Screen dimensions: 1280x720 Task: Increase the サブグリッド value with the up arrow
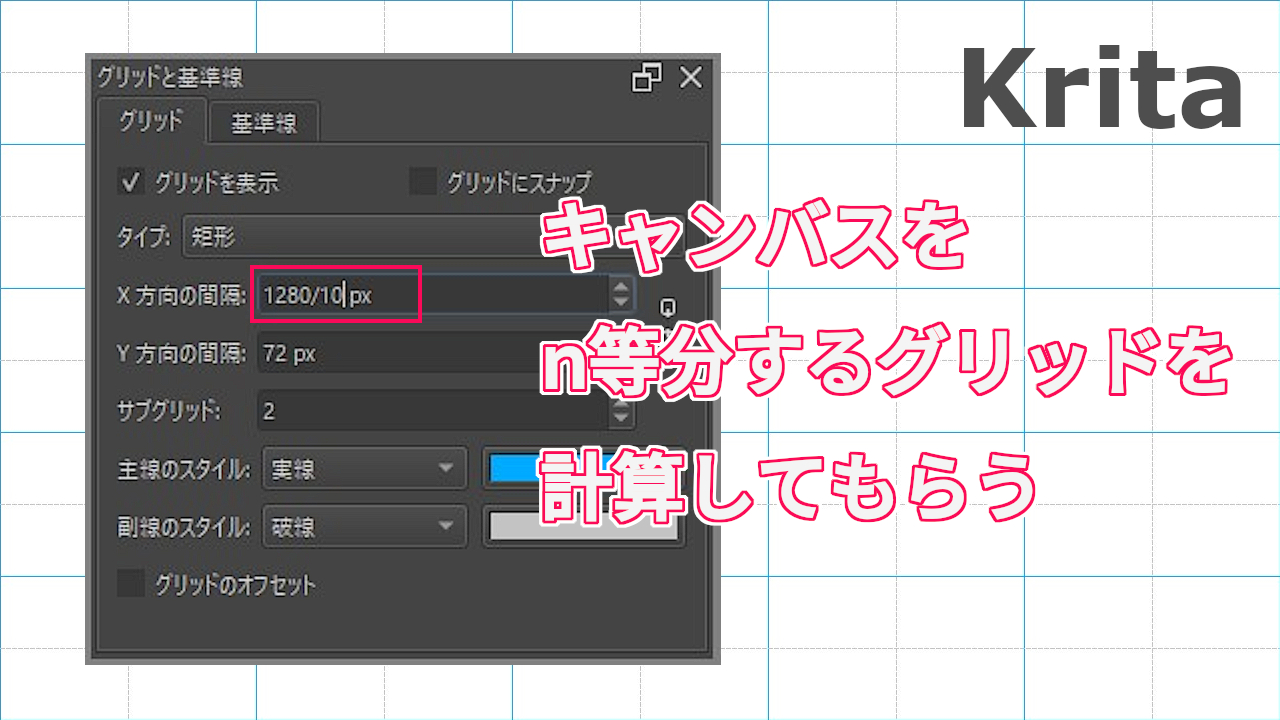(622, 402)
